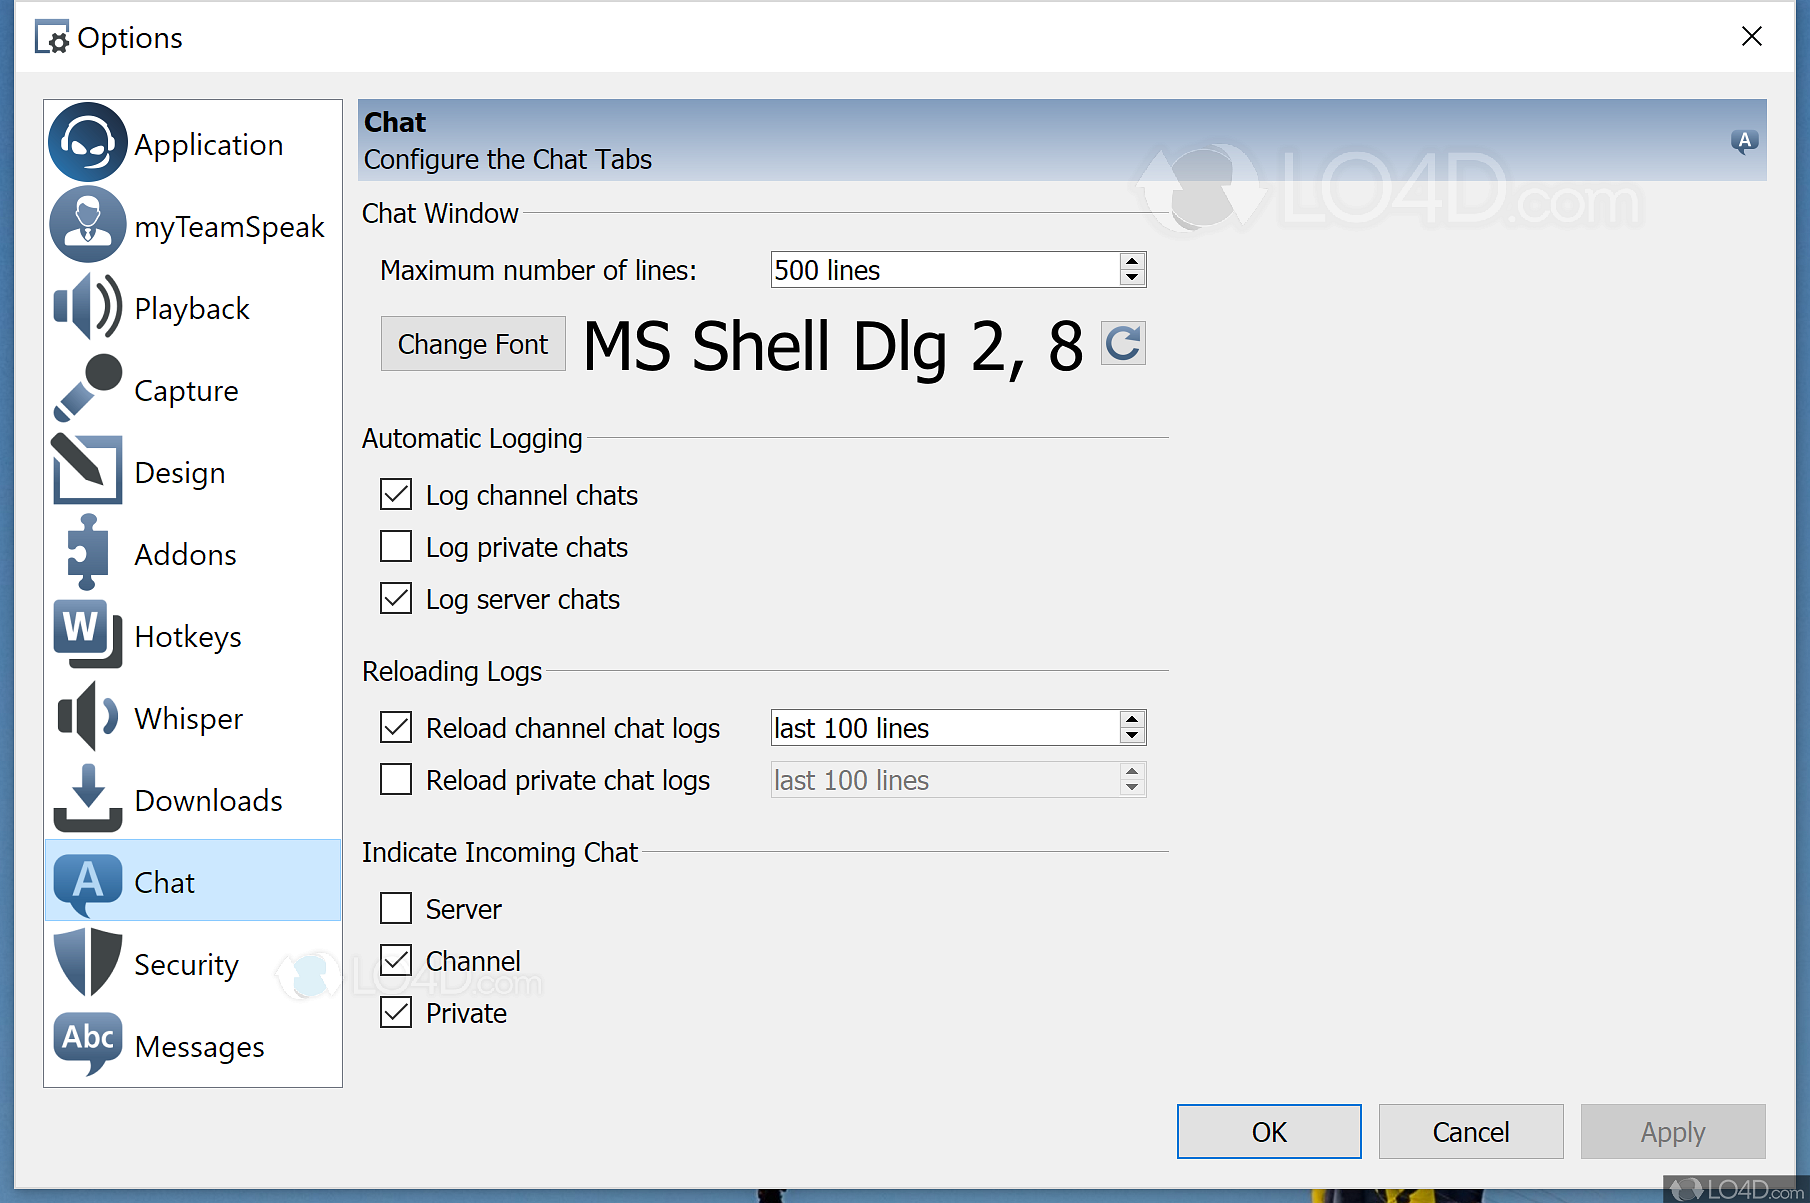Screen dimensions: 1810x1203
Task: Open the Application settings icon
Action: coord(87,143)
